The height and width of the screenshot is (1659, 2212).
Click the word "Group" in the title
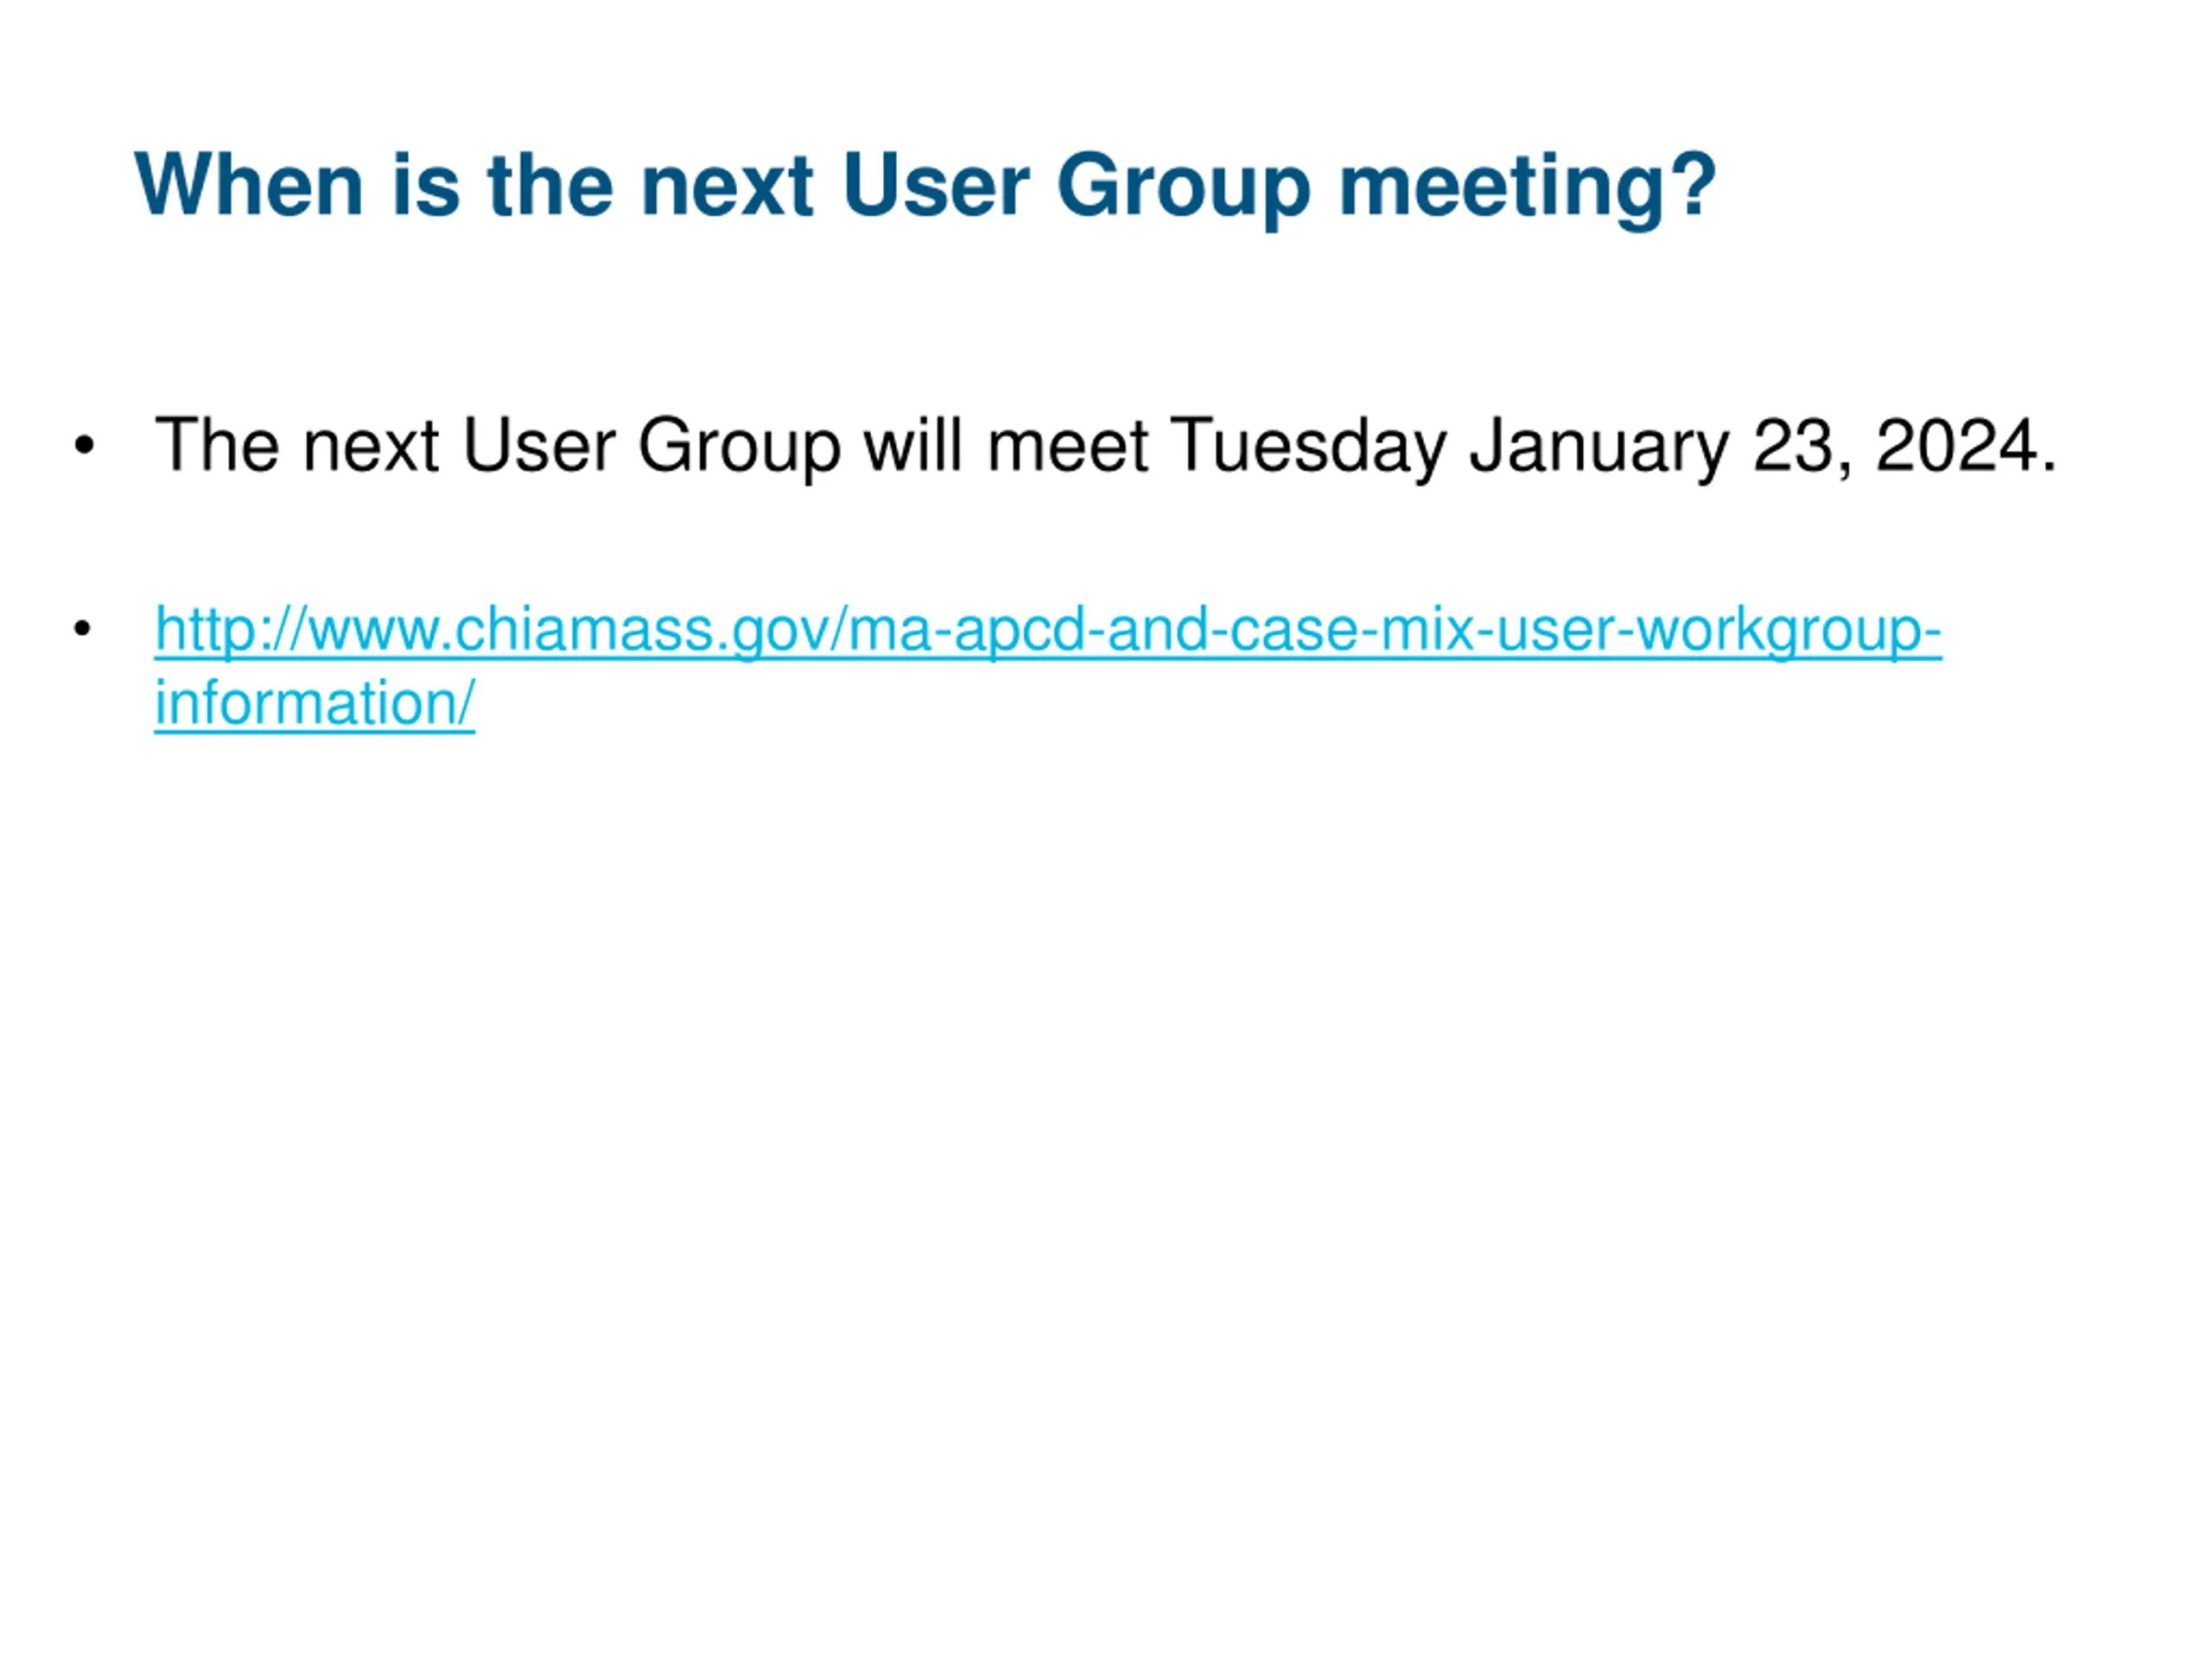(x=1184, y=188)
